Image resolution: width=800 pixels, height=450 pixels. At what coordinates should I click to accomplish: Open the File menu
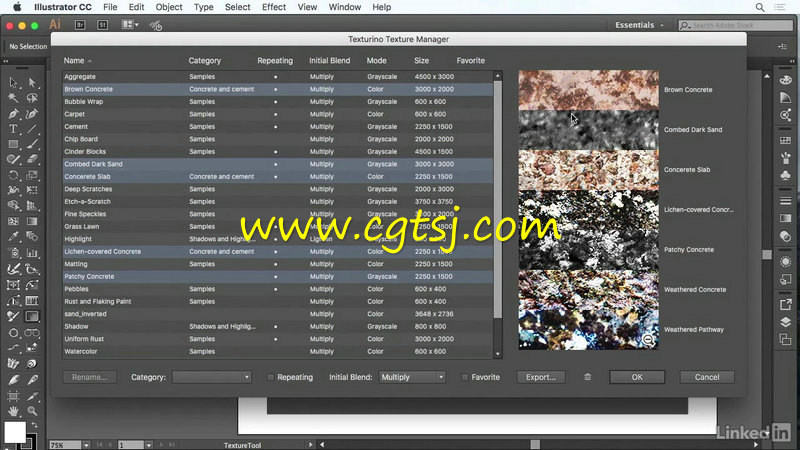(110, 7)
